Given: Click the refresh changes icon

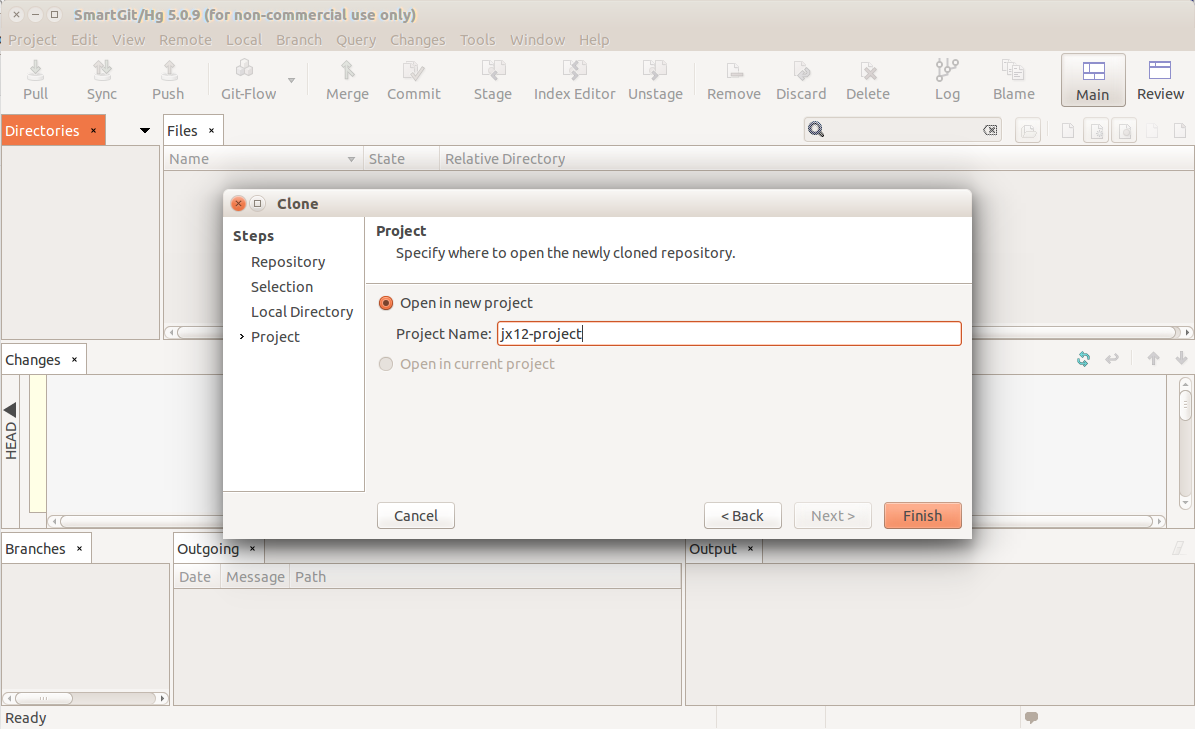Looking at the screenshot, I should tap(1083, 359).
